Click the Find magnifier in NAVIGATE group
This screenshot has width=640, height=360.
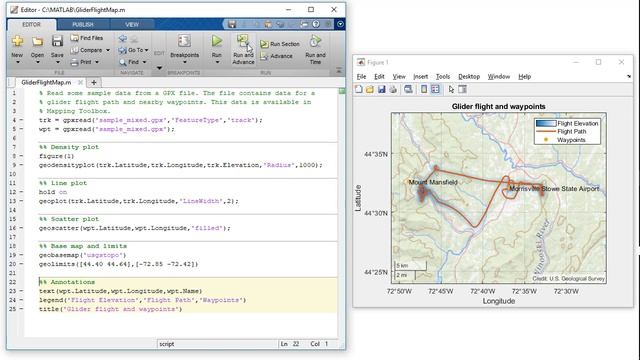[123, 62]
